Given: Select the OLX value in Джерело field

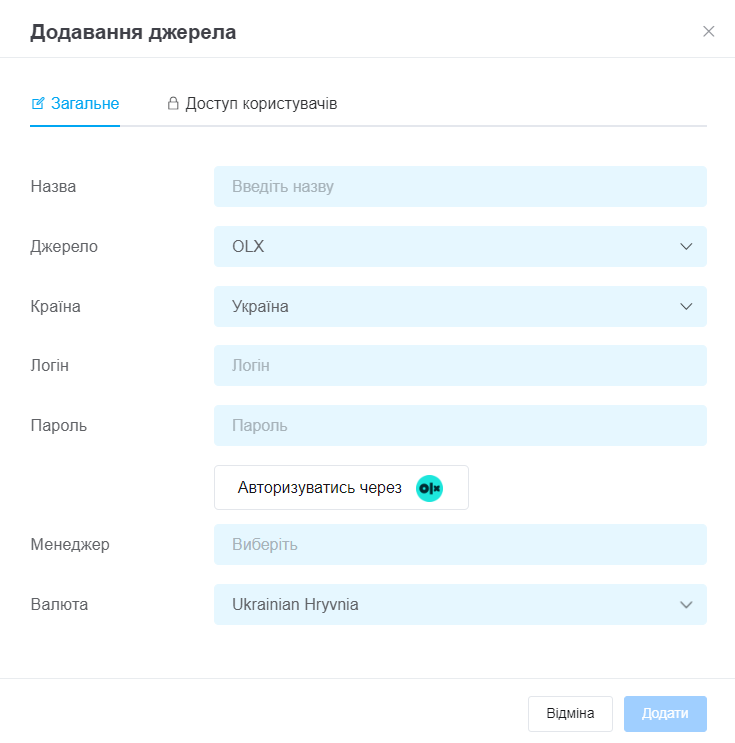Looking at the screenshot, I should pos(248,246).
